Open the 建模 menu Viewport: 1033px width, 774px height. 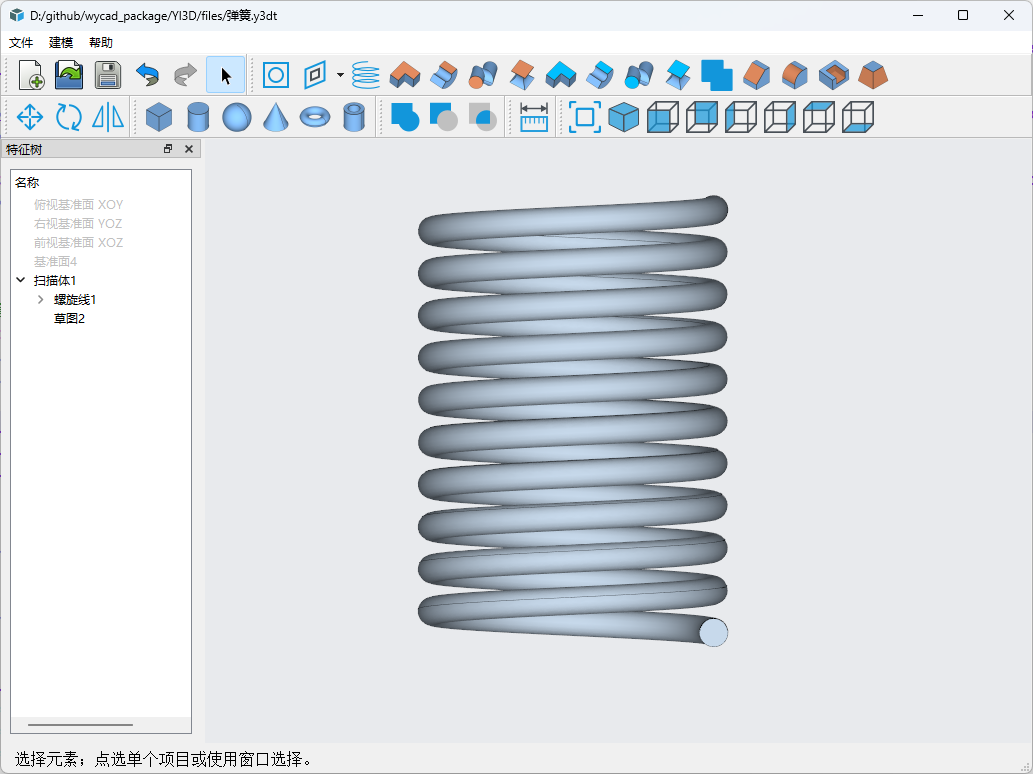[61, 43]
